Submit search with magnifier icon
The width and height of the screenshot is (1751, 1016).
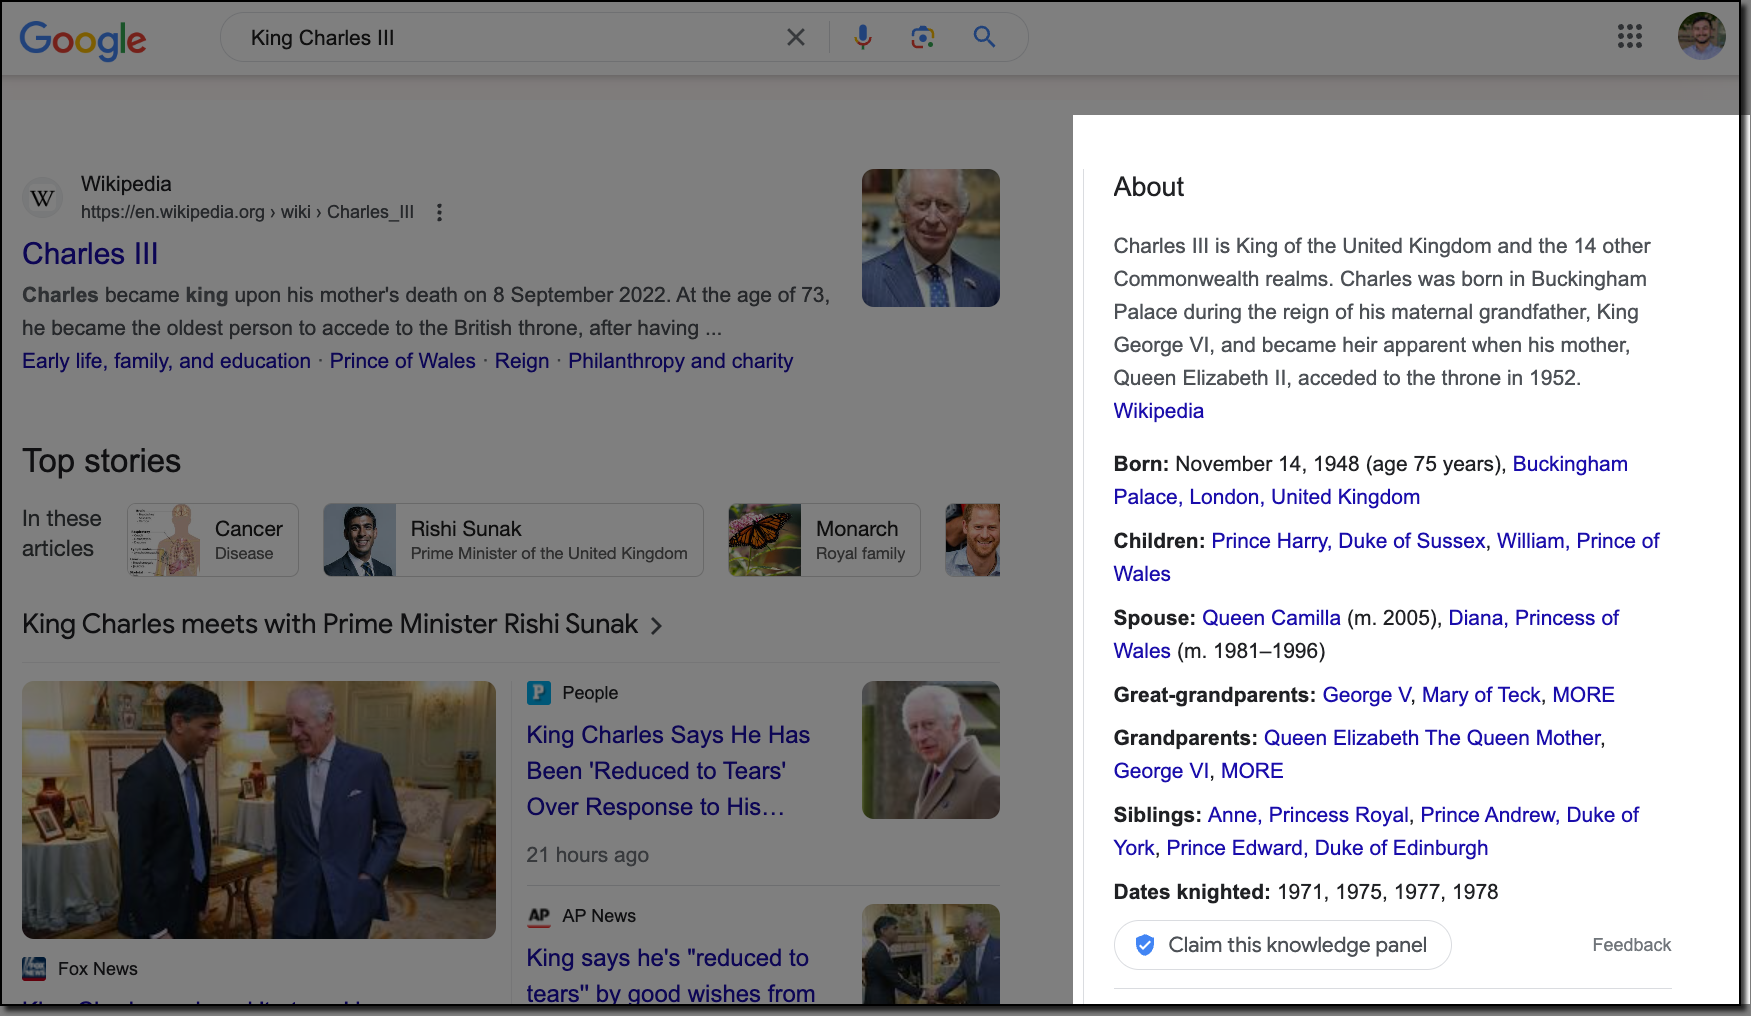(984, 37)
